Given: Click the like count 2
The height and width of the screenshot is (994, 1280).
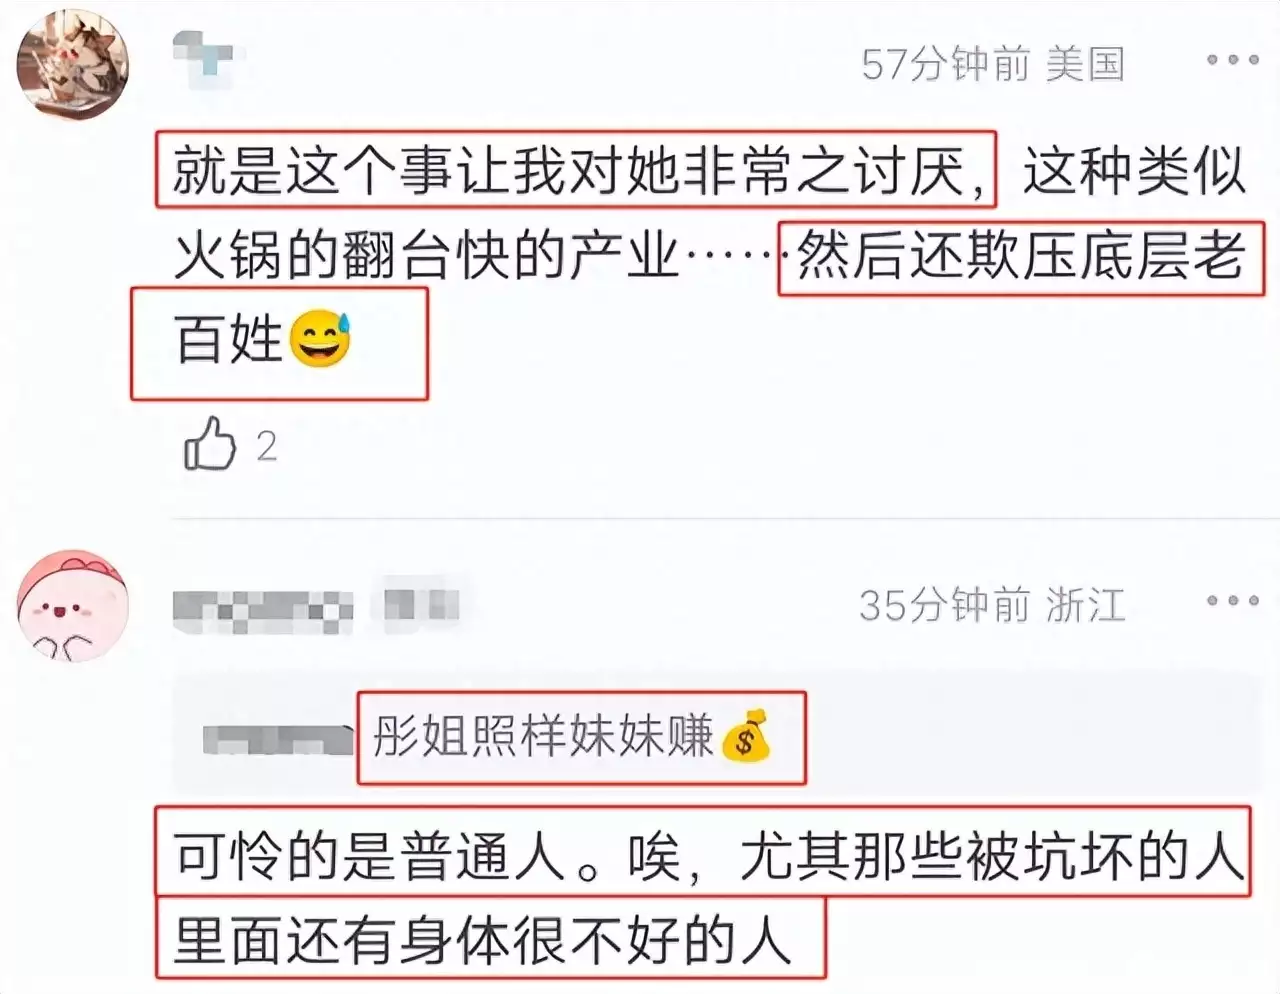Looking at the screenshot, I should pyautogui.click(x=266, y=446).
